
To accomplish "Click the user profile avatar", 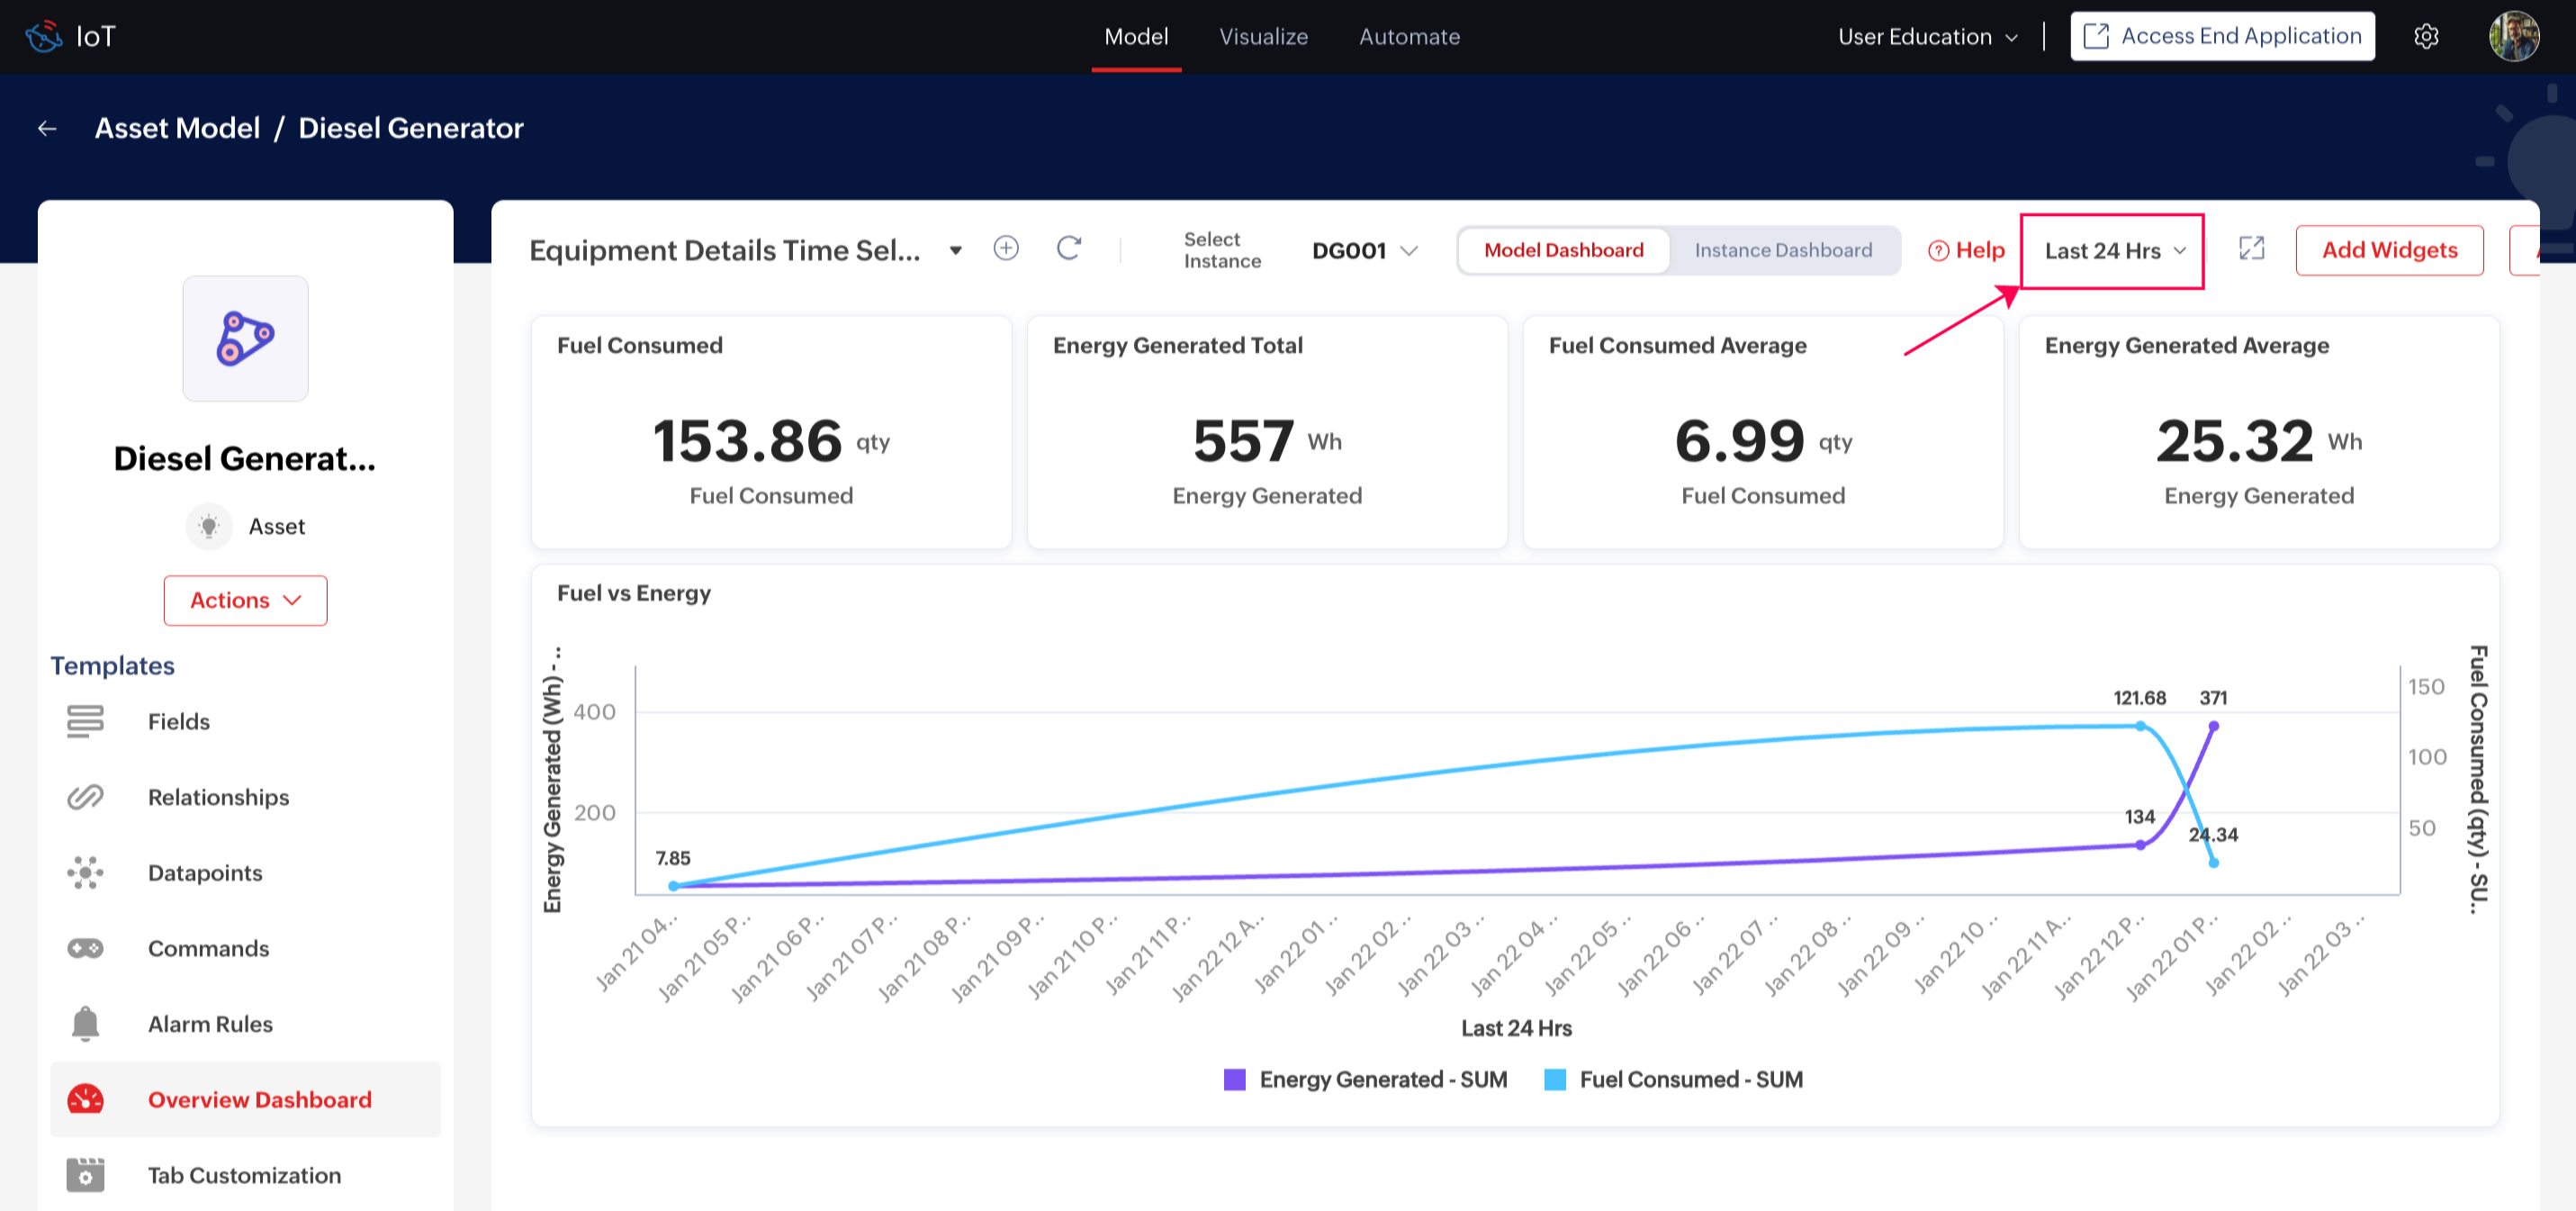I will 2512,37.
